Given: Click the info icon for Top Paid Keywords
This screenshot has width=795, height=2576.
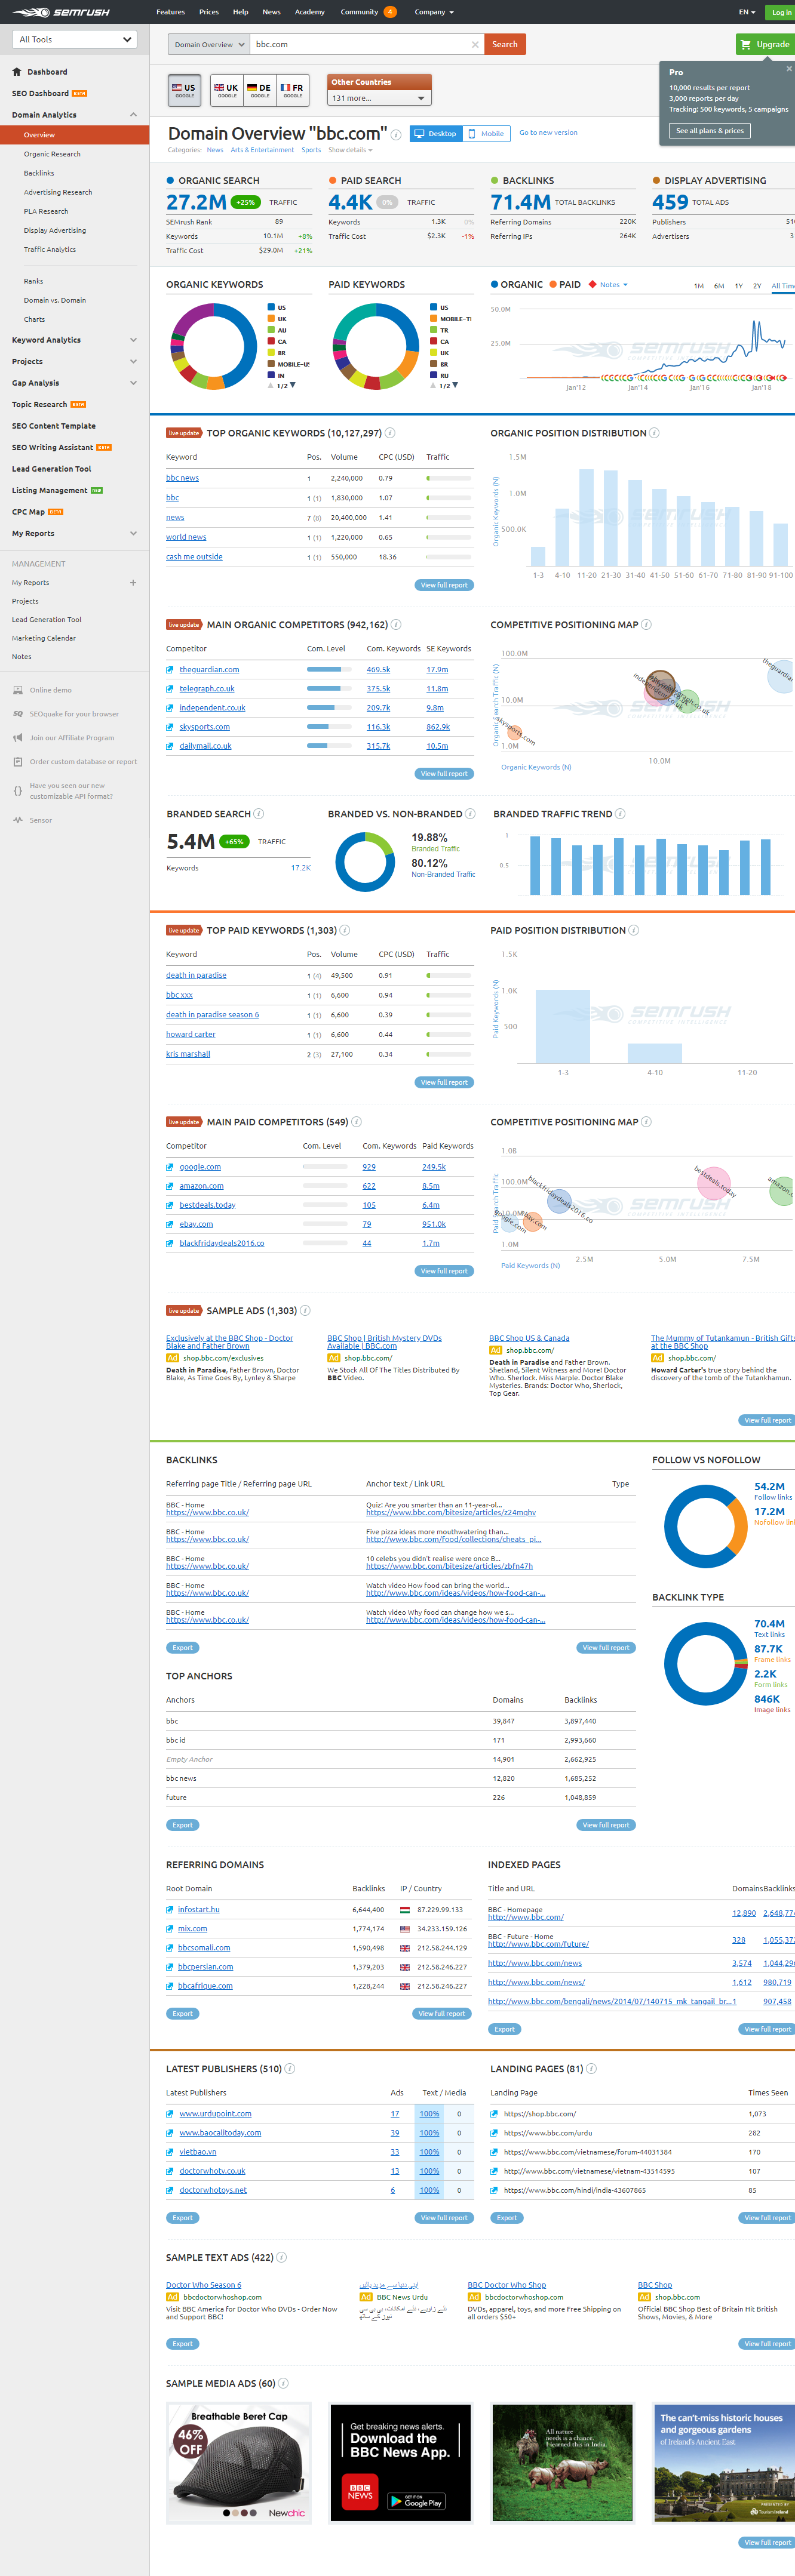Looking at the screenshot, I should click(x=345, y=930).
